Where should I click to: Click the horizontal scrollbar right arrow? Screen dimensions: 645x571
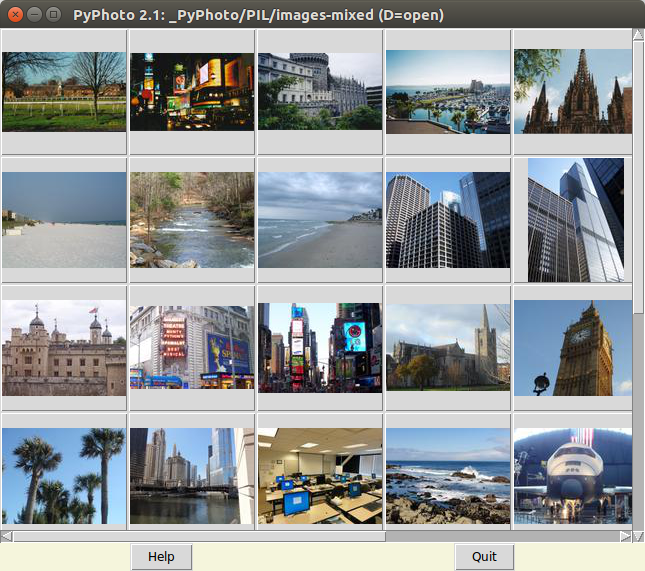coord(626,536)
